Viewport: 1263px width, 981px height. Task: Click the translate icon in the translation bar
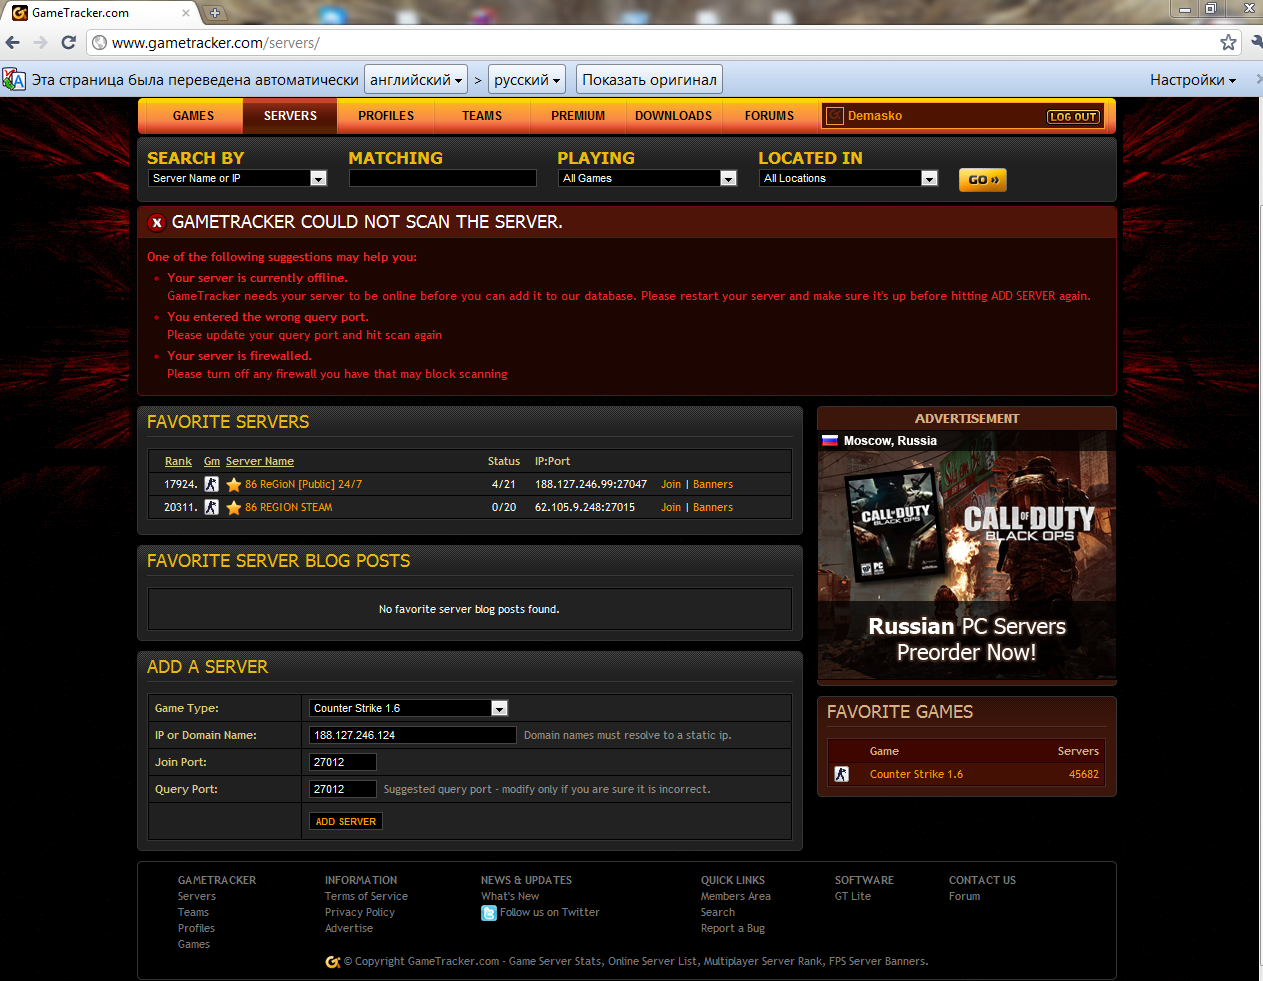14,80
